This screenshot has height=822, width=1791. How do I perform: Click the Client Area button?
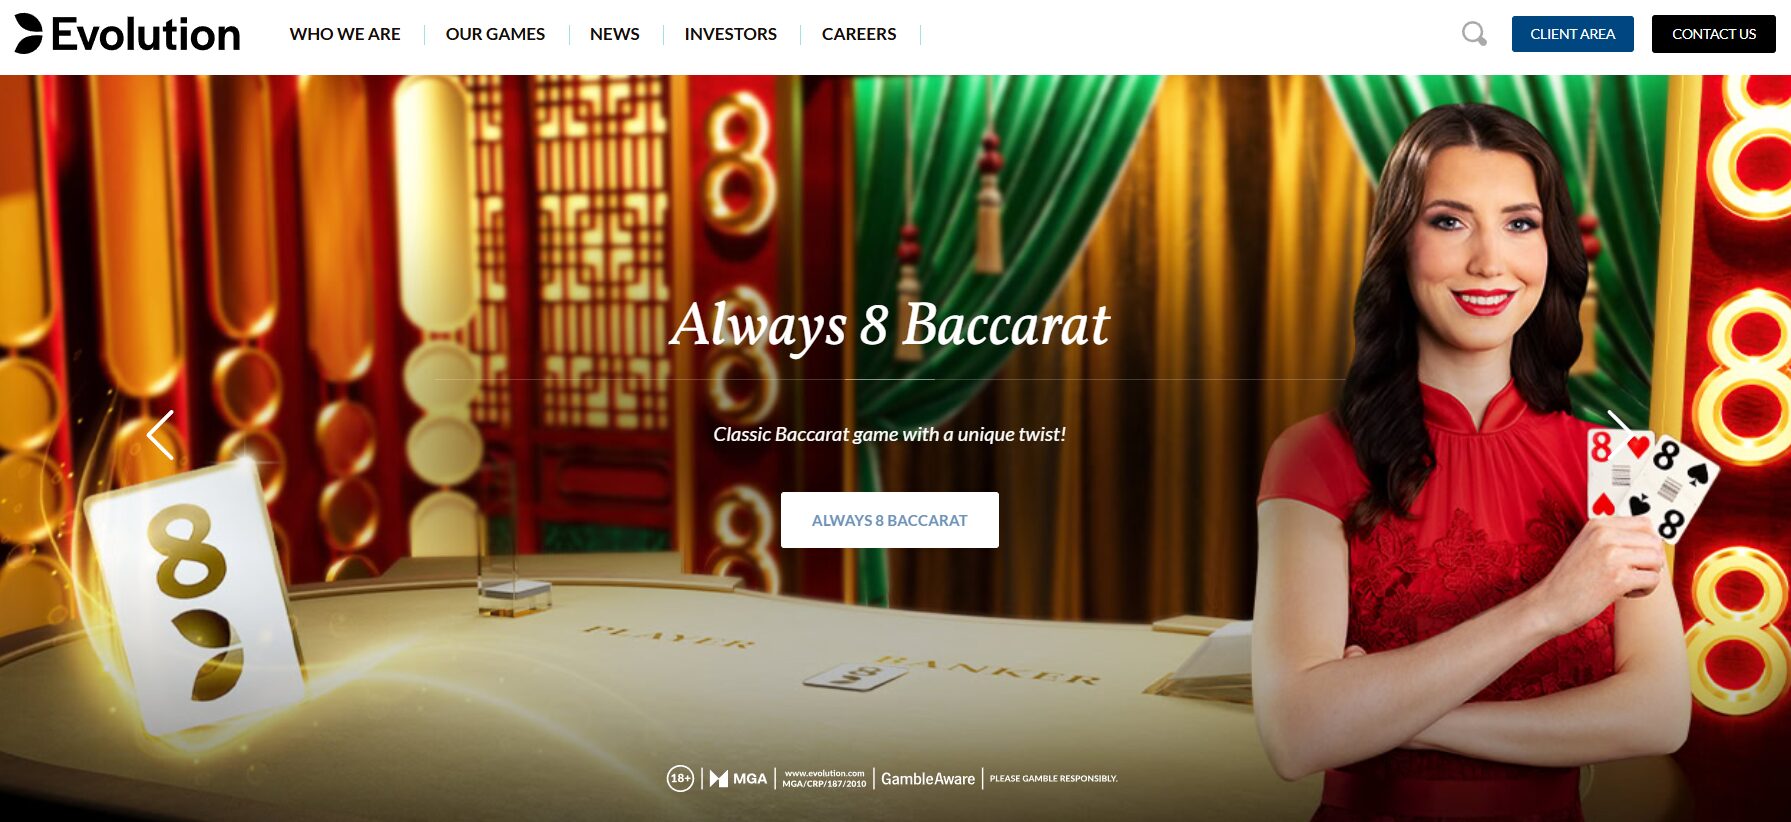click(1573, 34)
